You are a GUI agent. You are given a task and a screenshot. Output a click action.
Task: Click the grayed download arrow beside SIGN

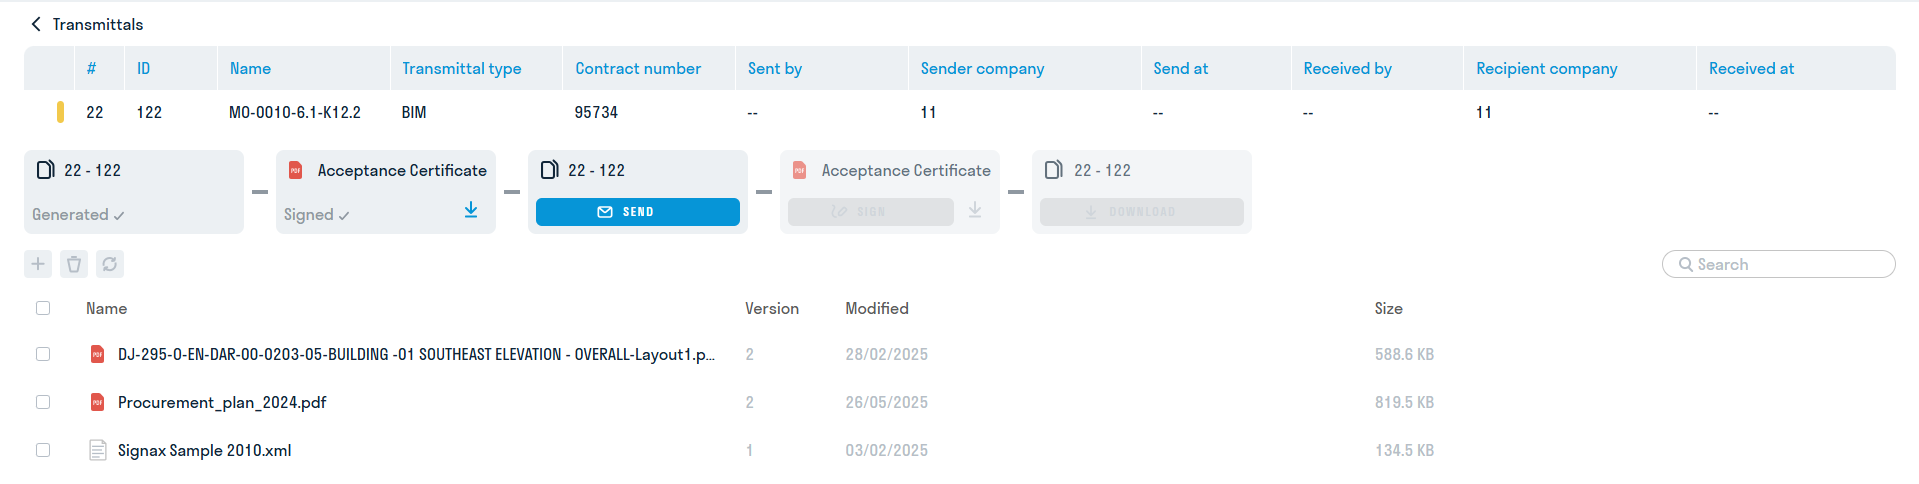tap(975, 210)
